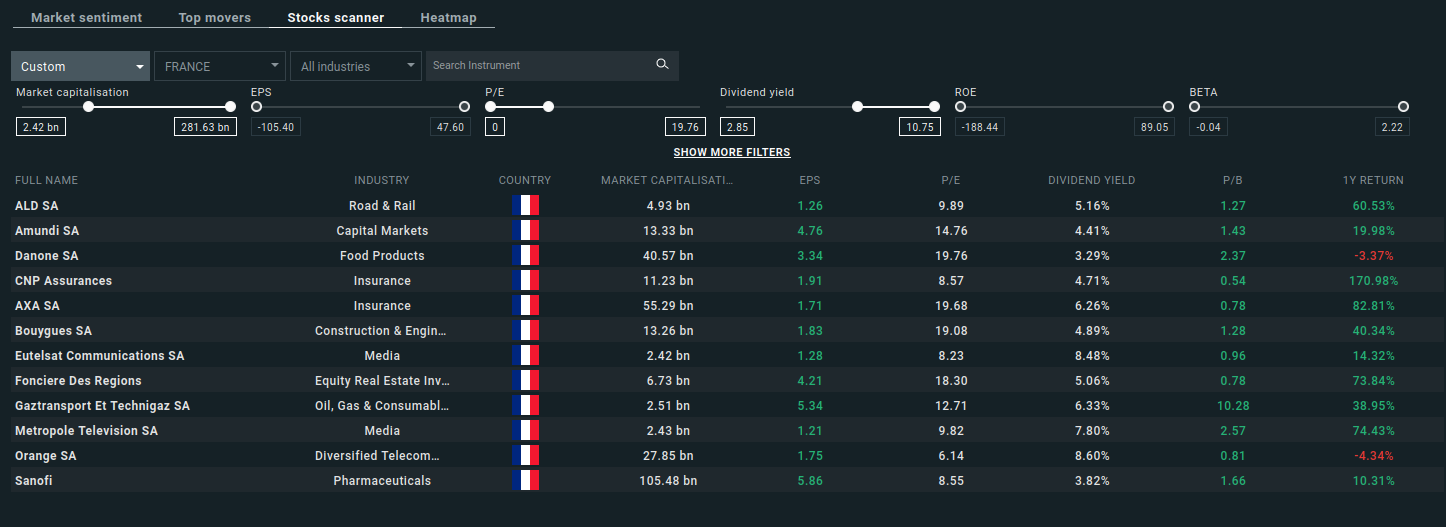Open the All industries dropdown
Screen dimensions: 1446x527
[356, 66]
